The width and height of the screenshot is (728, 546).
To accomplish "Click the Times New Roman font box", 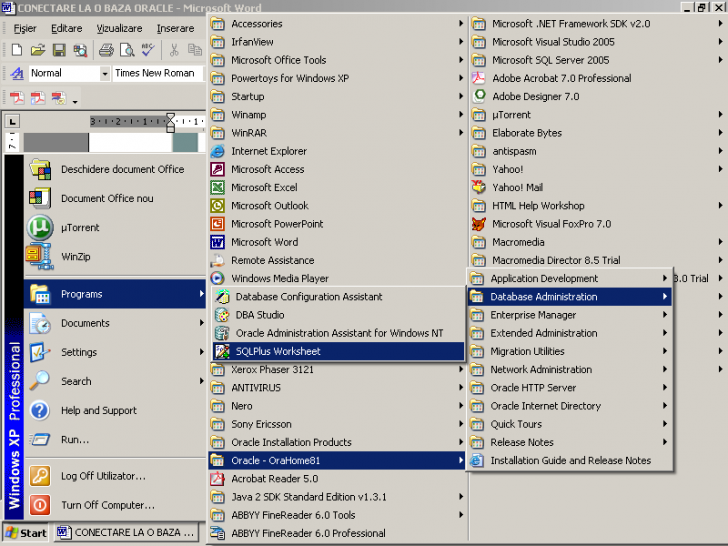I will tap(158, 73).
